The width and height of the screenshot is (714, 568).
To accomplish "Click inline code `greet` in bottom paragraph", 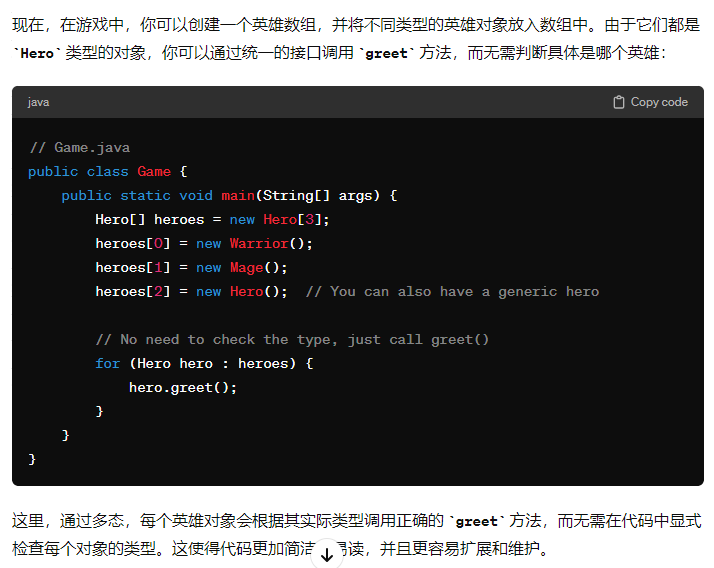I will click(476, 521).
